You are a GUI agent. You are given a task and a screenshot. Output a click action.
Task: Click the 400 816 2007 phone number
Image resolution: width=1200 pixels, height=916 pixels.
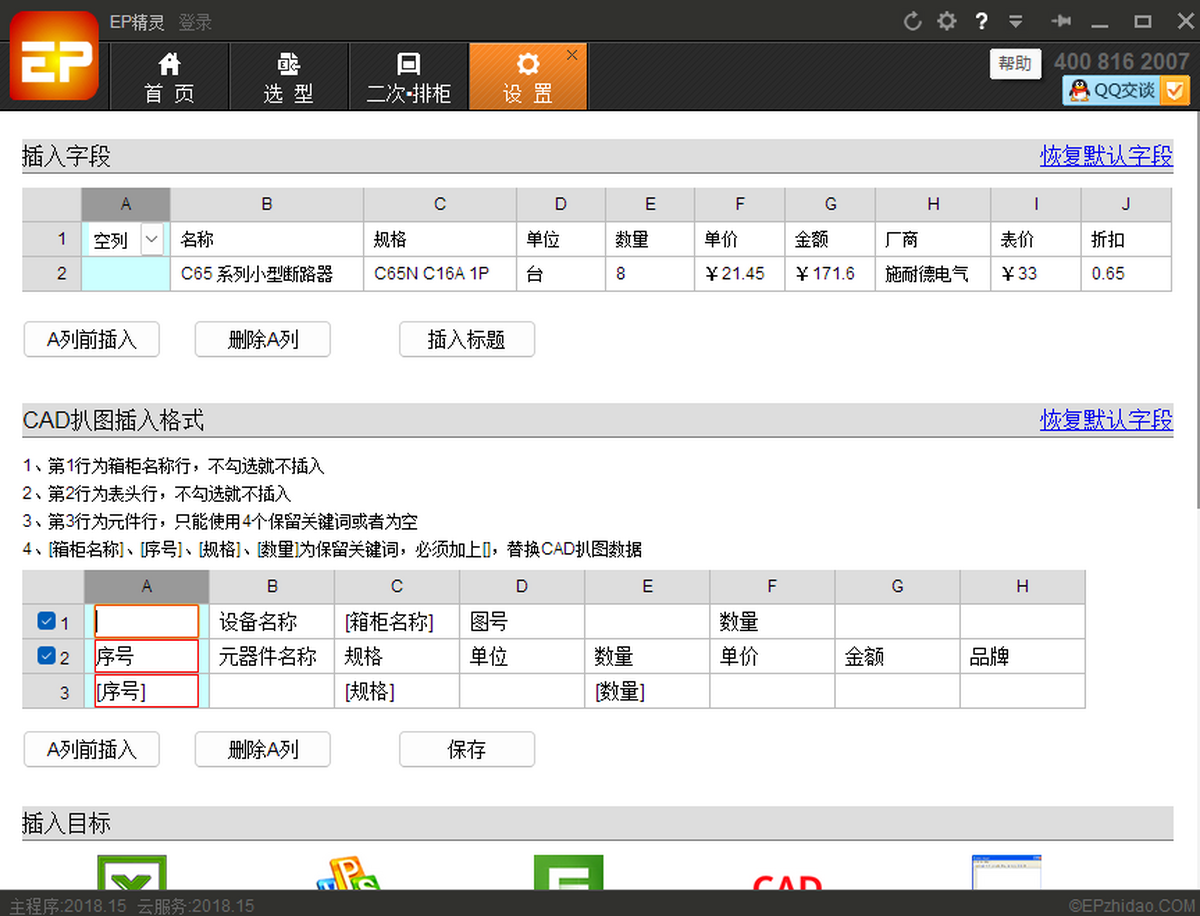pyautogui.click(x=1121, y=62)
